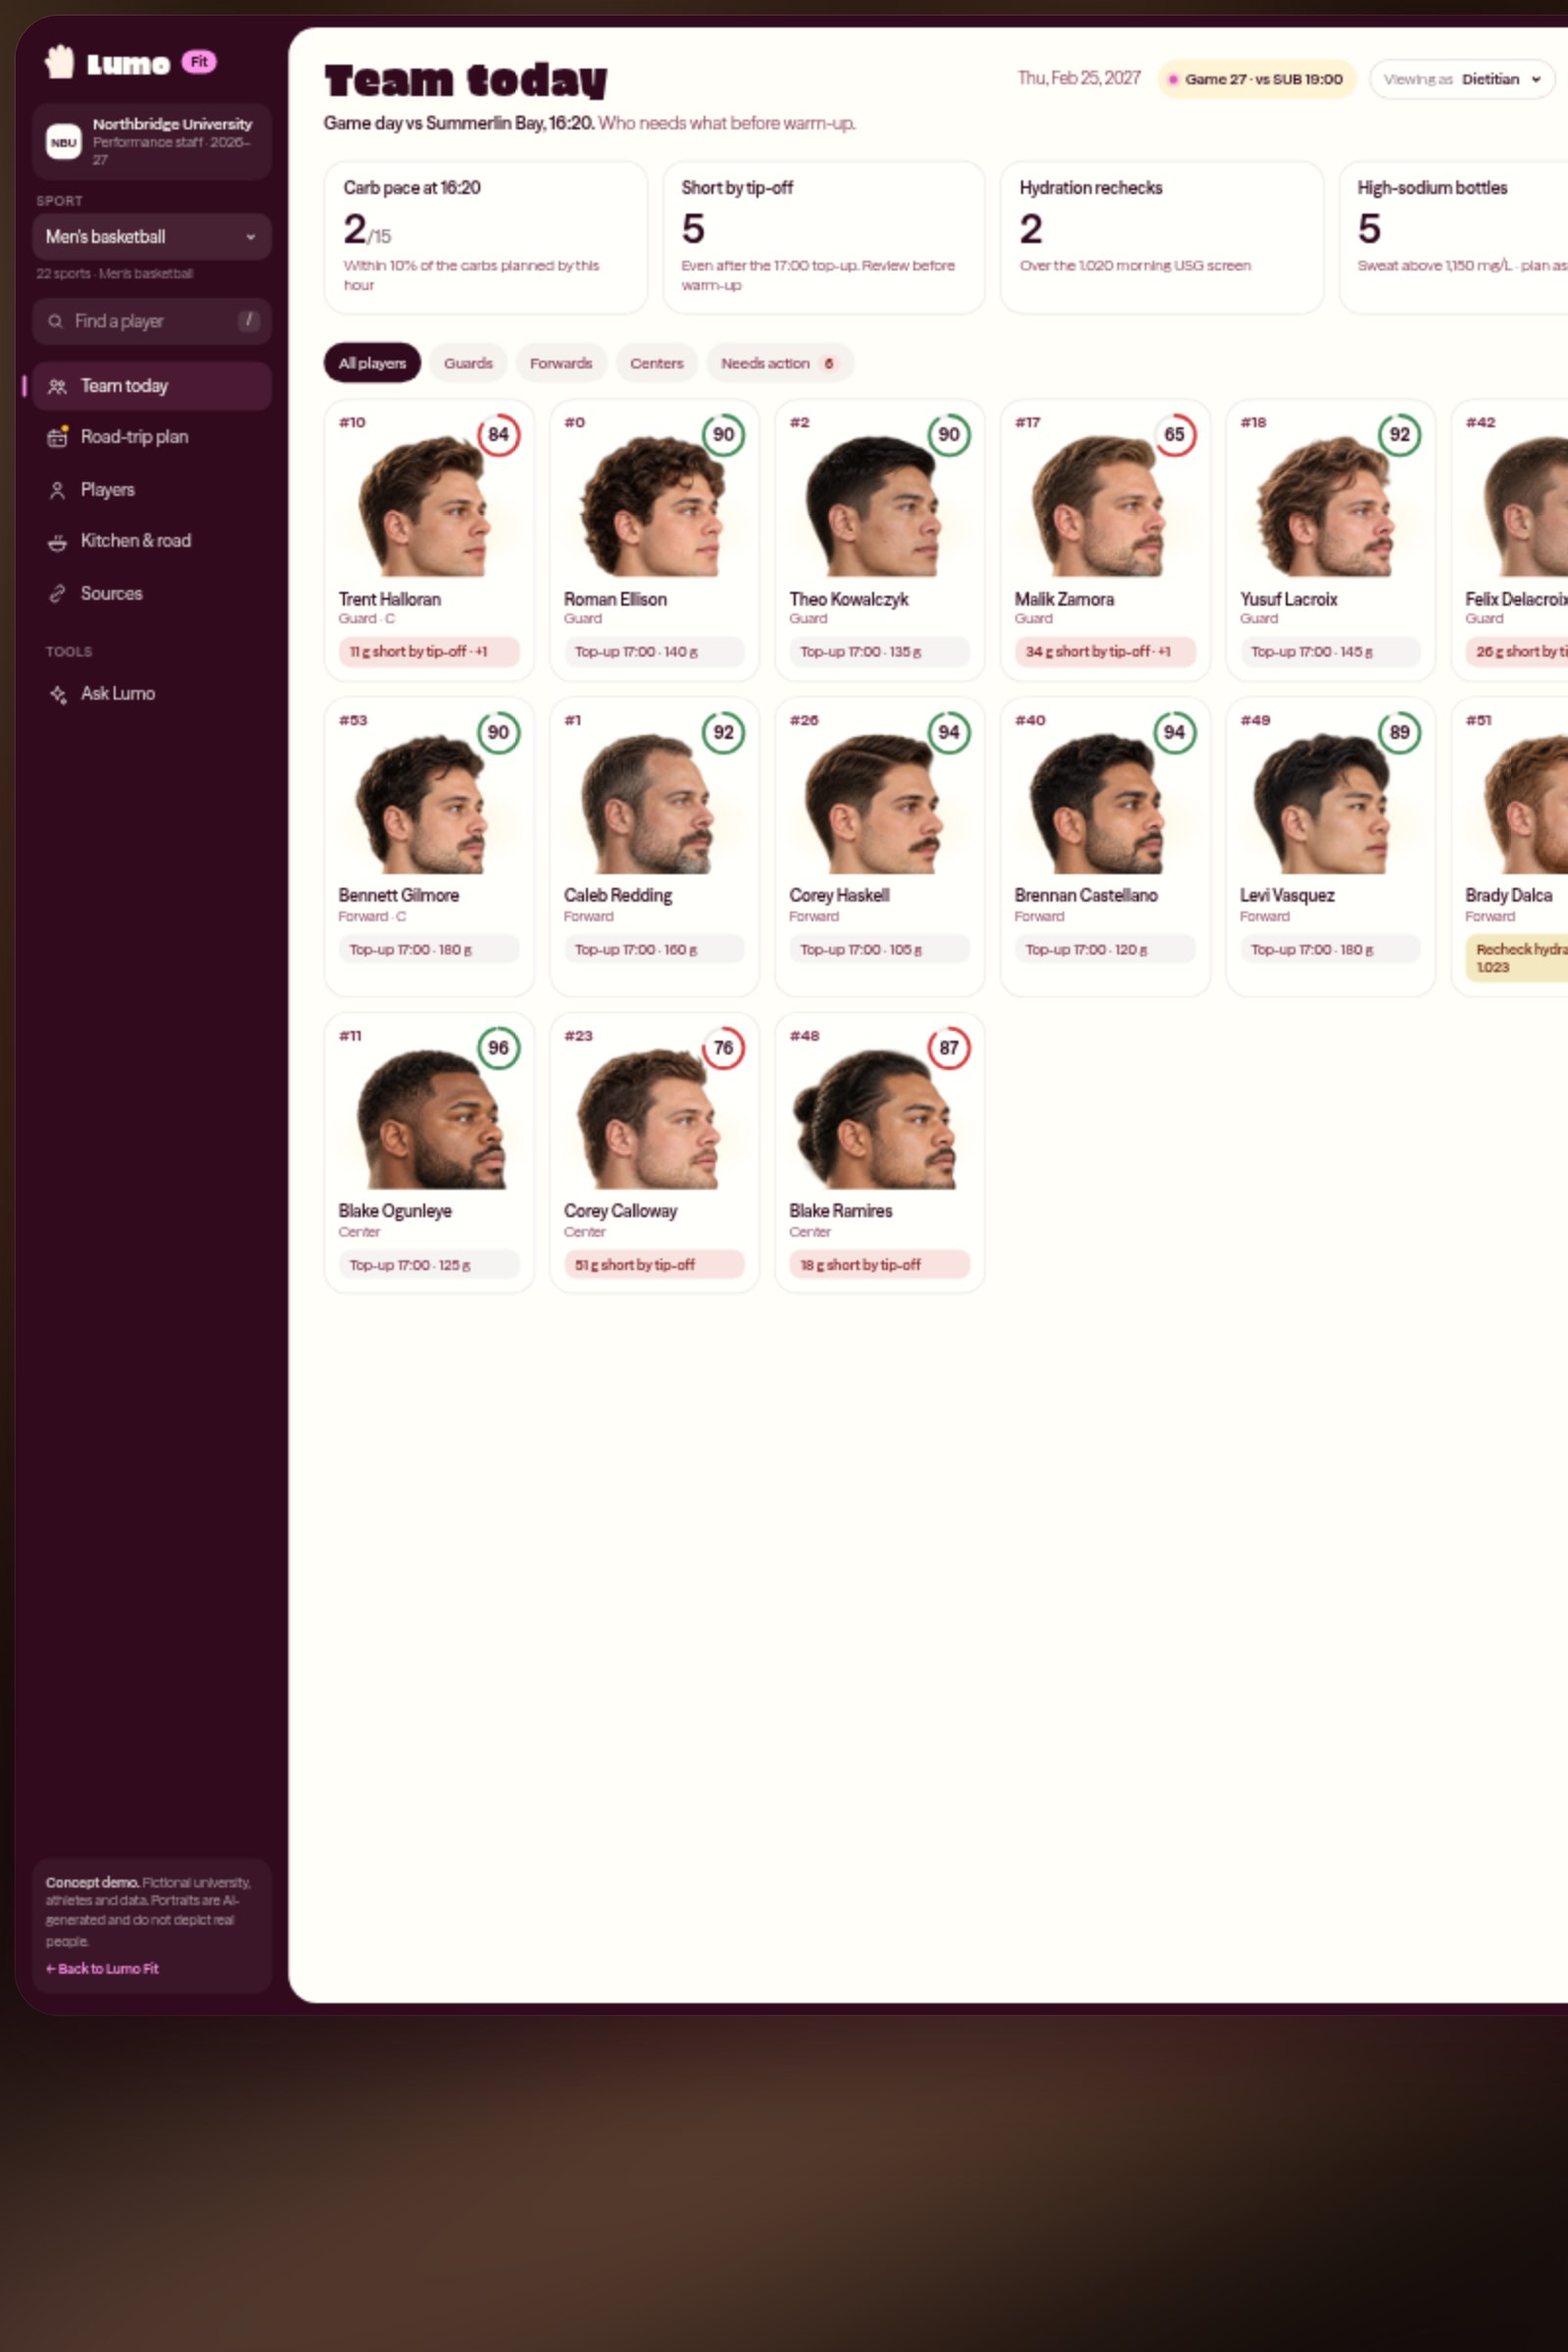Open Sources link icon
The image size is (1568, 2352).
pyautogui.click(x=57, y=594)
